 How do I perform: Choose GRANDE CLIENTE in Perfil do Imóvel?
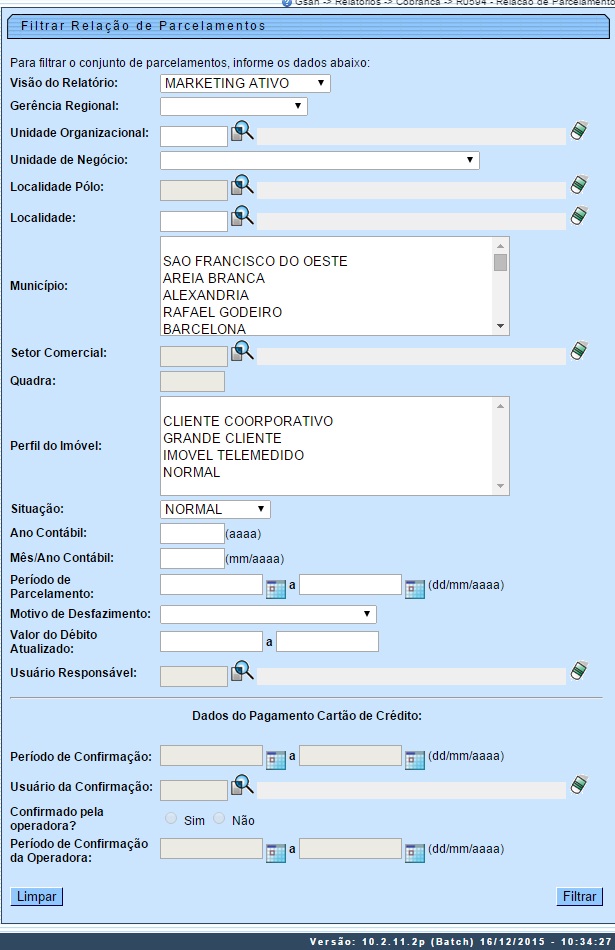pos(222,438)
